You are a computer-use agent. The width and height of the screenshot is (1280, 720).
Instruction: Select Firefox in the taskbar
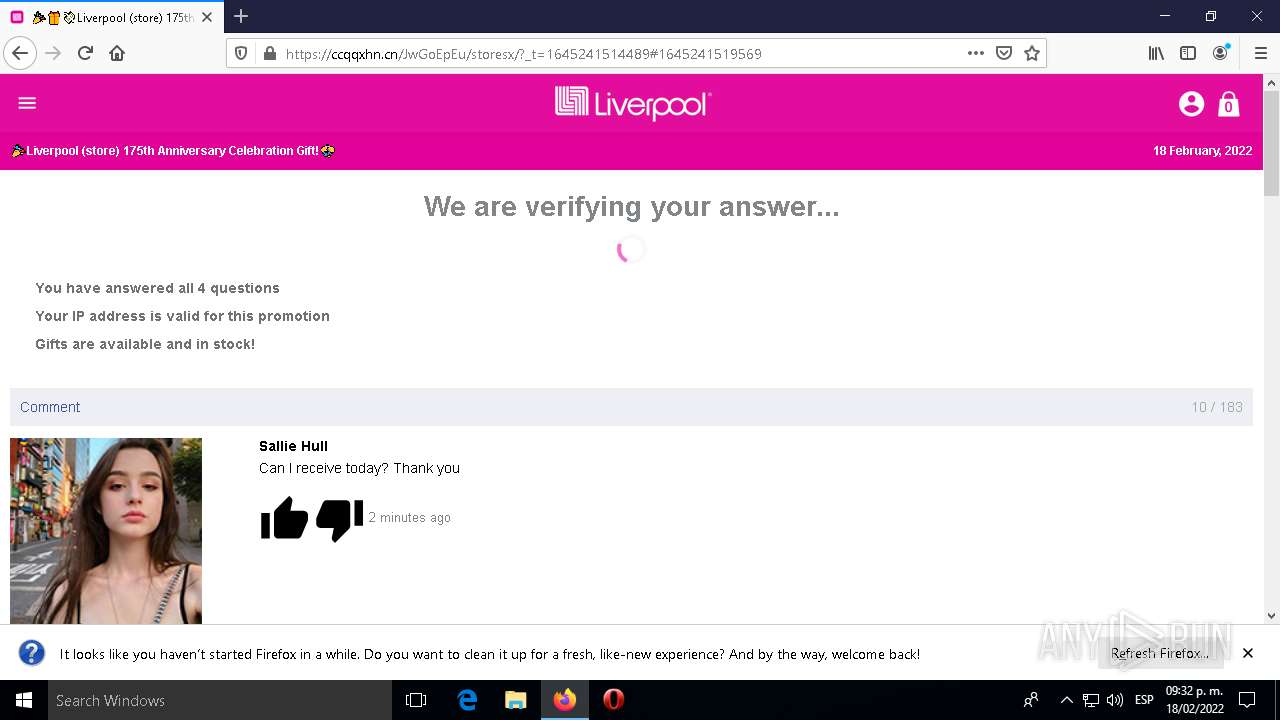(565, 700)
